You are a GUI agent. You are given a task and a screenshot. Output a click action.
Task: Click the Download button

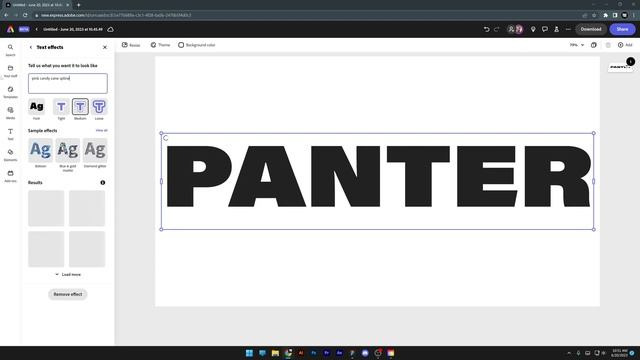point(591,29)
